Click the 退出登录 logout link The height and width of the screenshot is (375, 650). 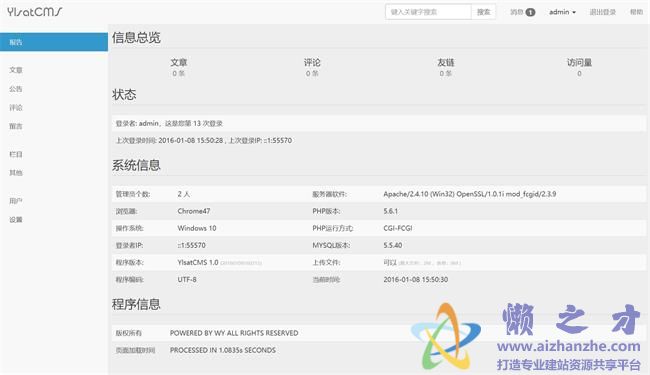point(603,12)
